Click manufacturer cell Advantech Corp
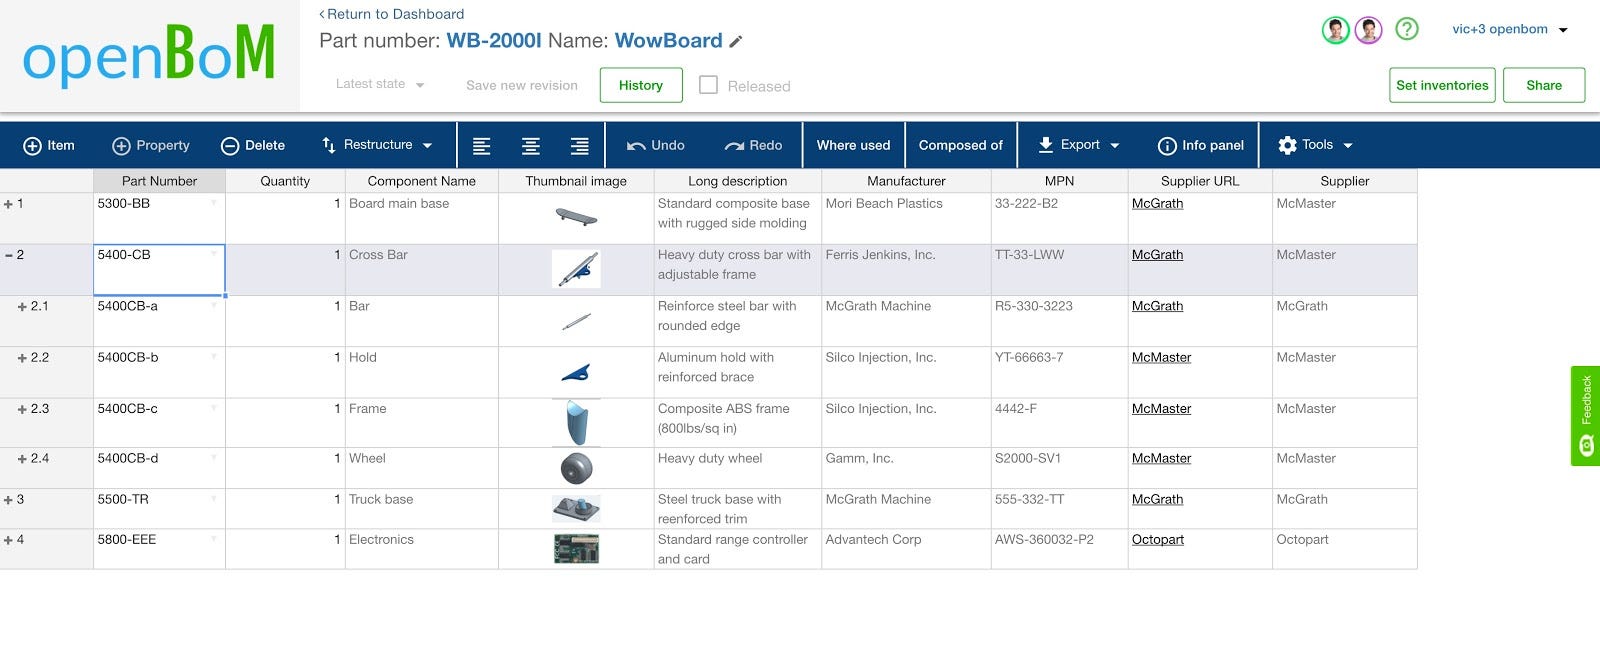1600x661 pixels. click(906, 549)
